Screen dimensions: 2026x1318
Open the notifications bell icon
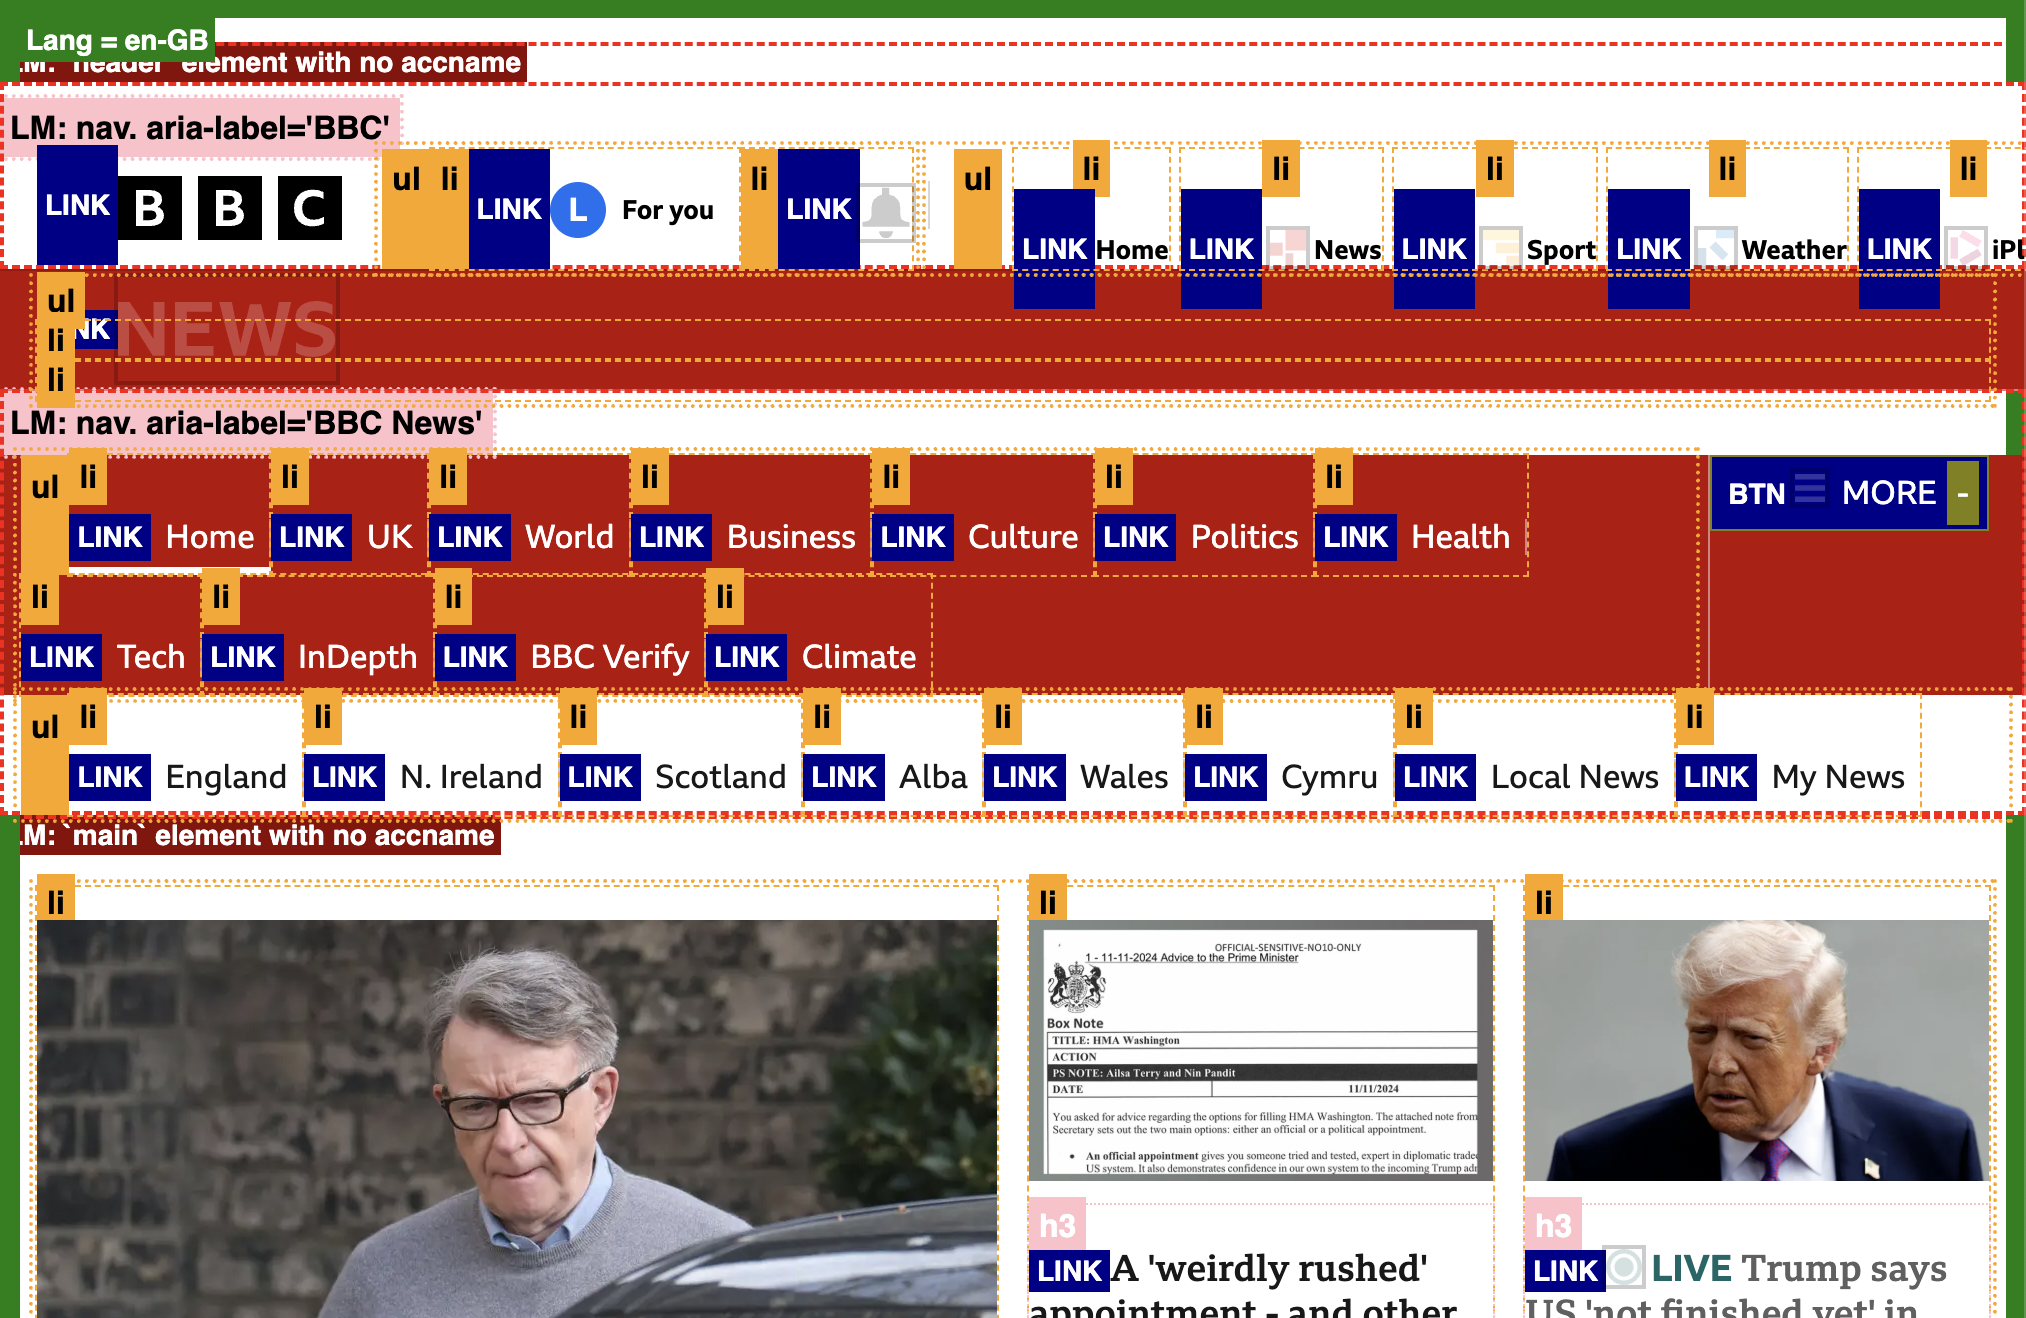point(886,212)
